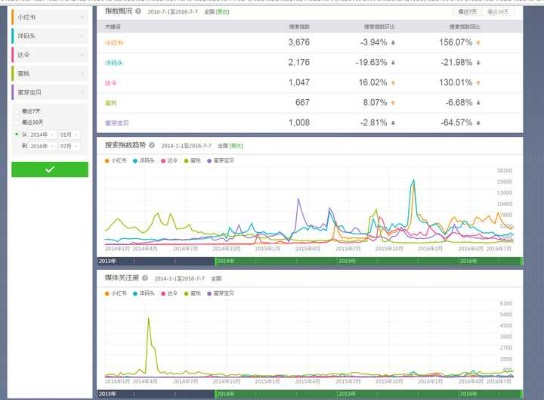Click the down arrow next to -64.57%
The image size is (544, 400).
478,123
